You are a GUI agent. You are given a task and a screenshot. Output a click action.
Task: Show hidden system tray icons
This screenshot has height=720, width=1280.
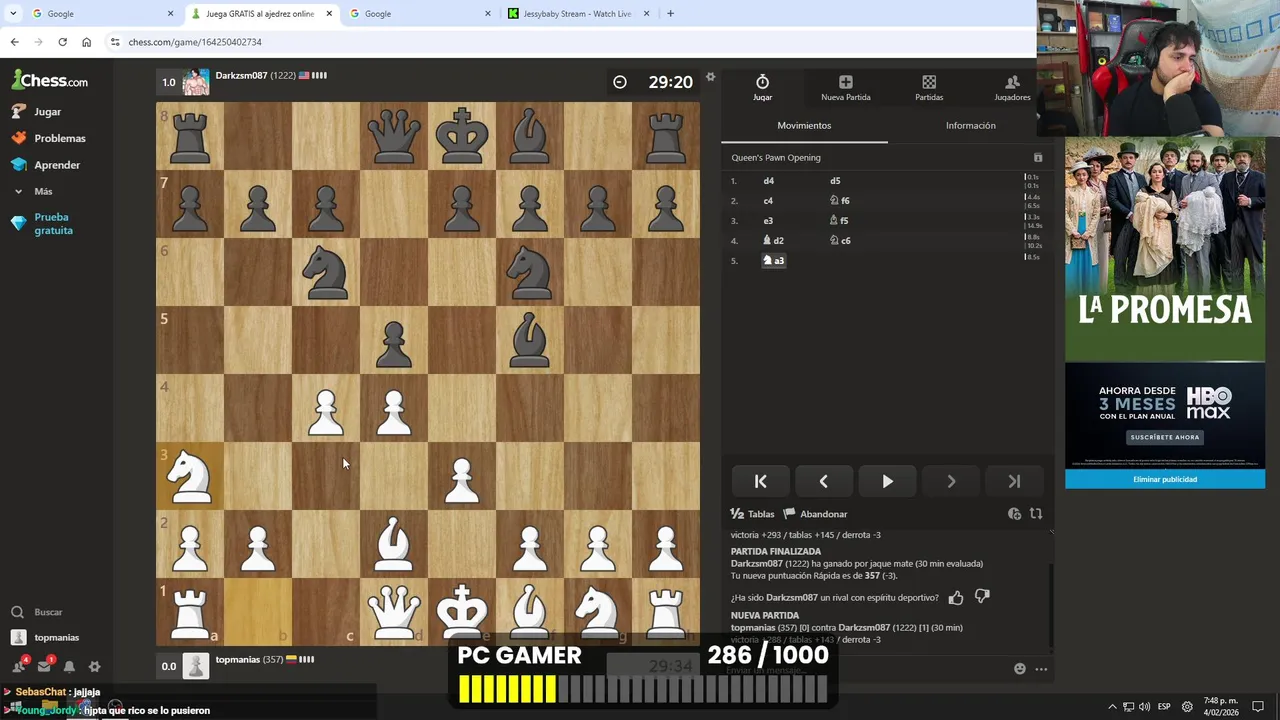(x=1112, y=707)
